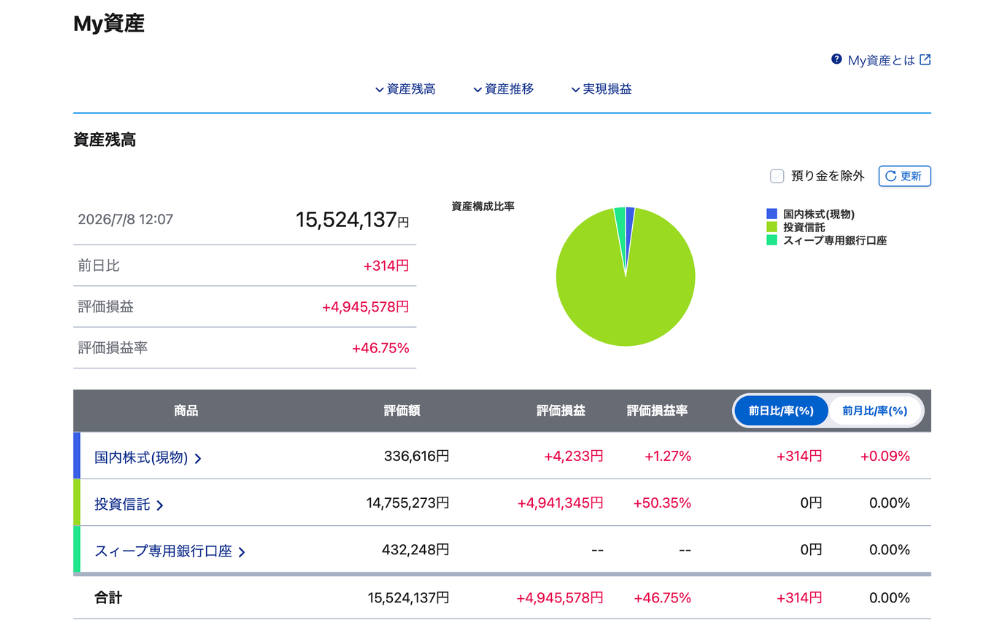Jump to the 資産残高 section link
1000x630 pixels.
point(411,89)
